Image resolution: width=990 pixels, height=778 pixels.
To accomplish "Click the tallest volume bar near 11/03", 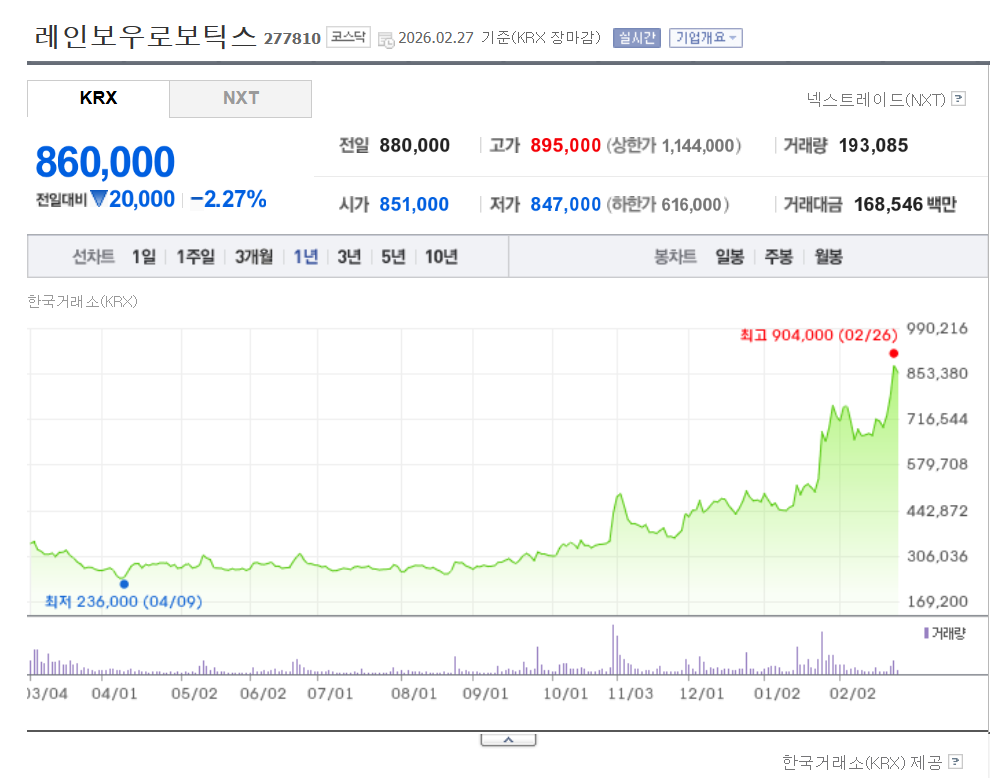I will tap(614, 650).
